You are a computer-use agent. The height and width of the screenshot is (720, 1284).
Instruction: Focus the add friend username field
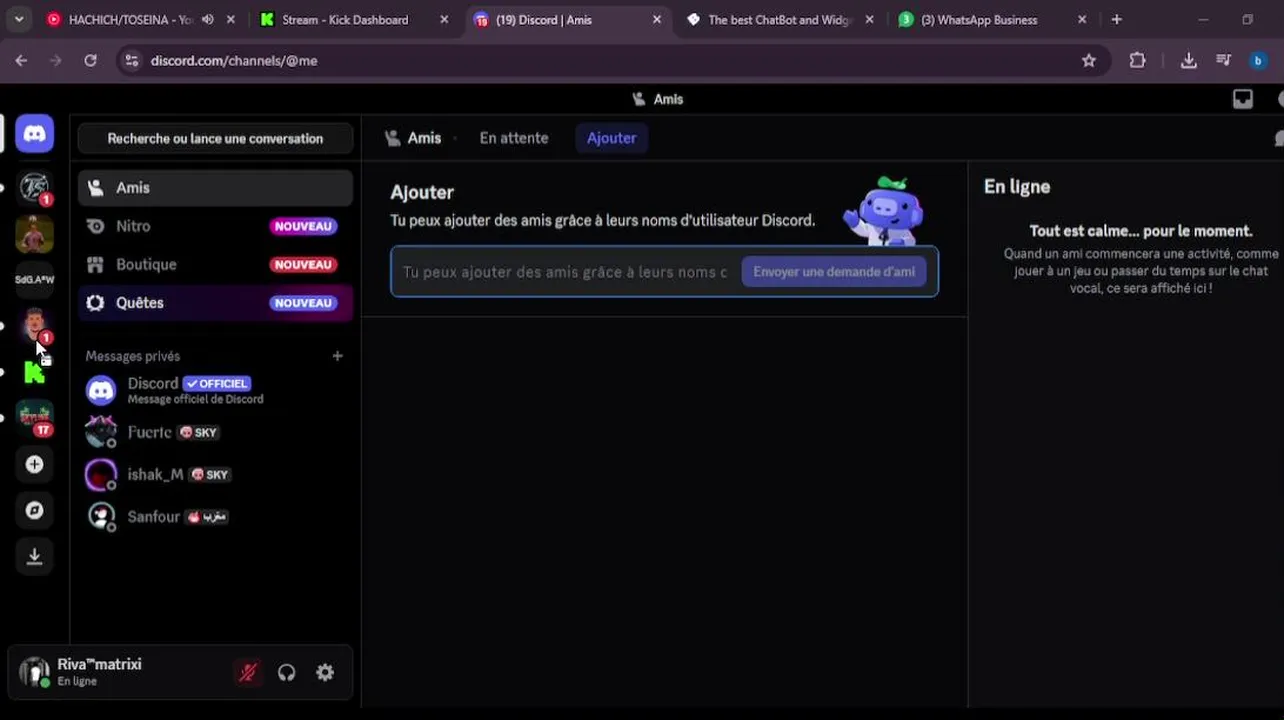point(566,272)
